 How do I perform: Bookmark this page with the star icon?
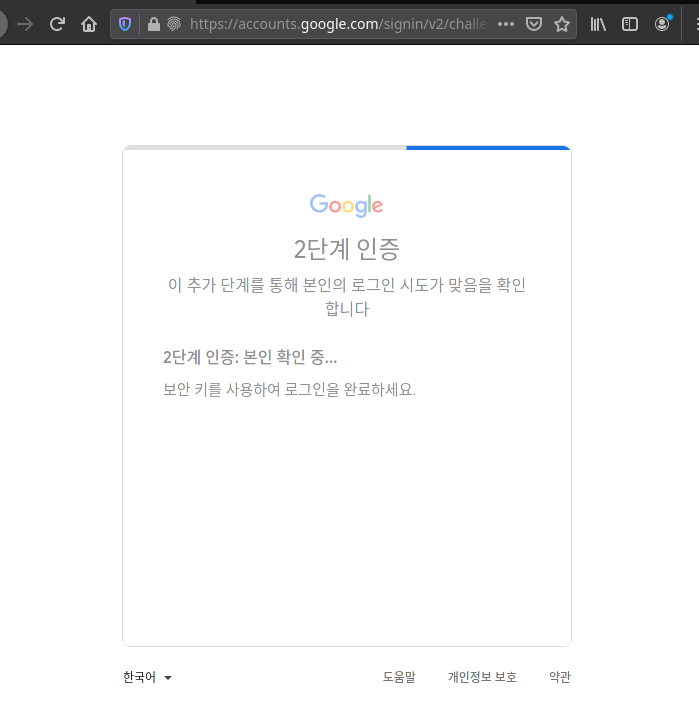pyautogui.click(x=562, y=24)
